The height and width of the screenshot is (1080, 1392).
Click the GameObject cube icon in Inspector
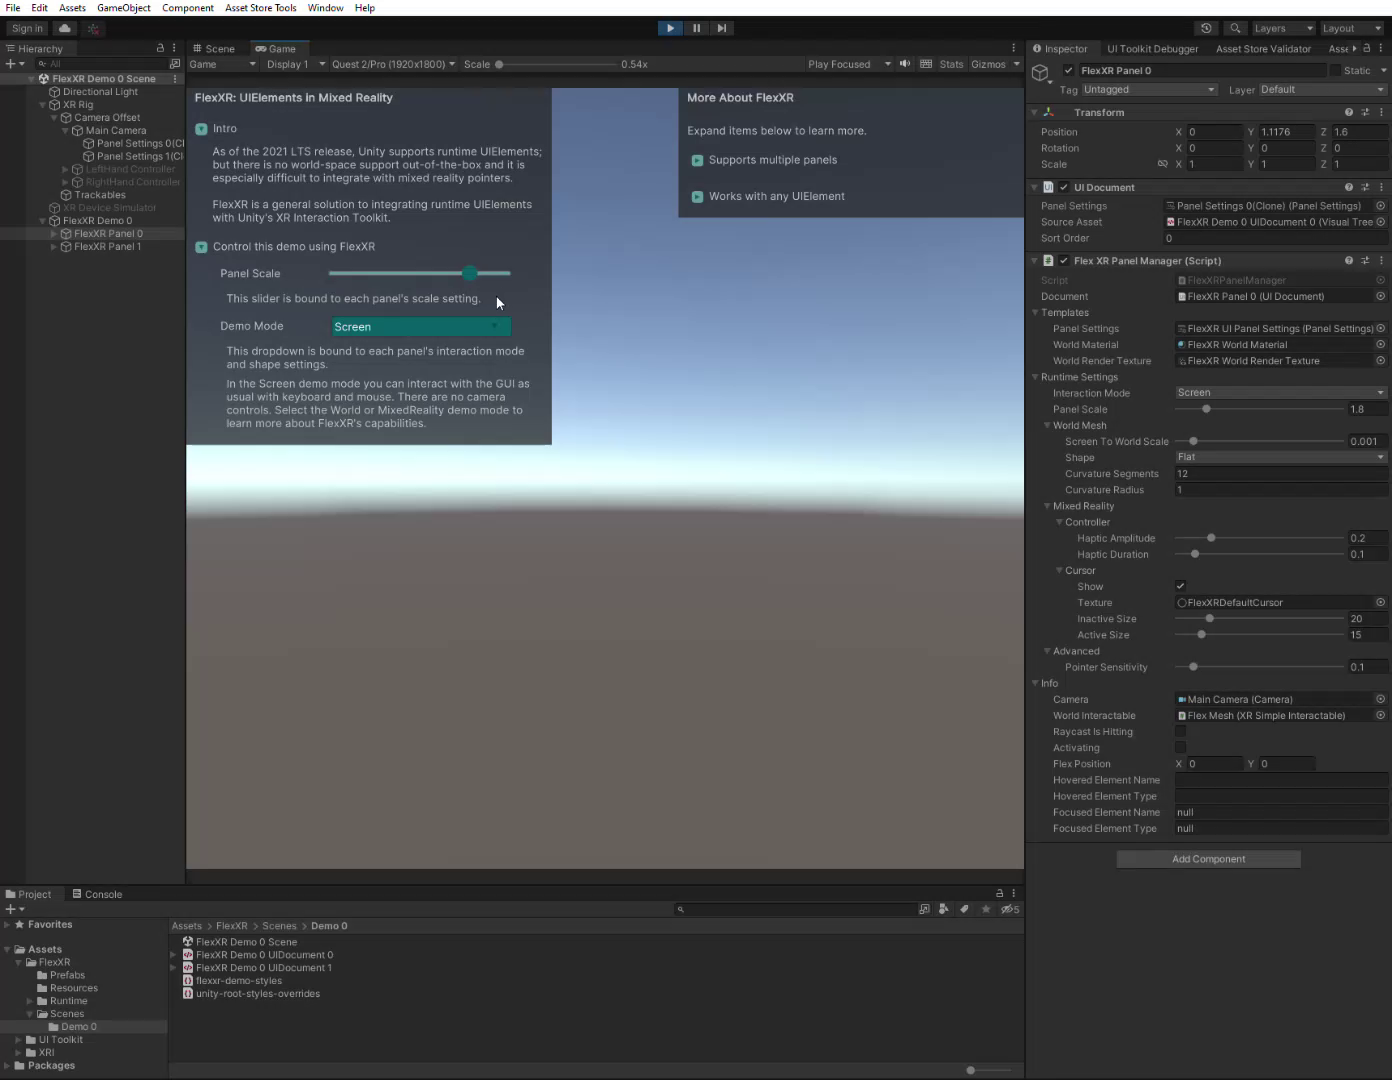pyautogui.click(x=1040, y=73)
